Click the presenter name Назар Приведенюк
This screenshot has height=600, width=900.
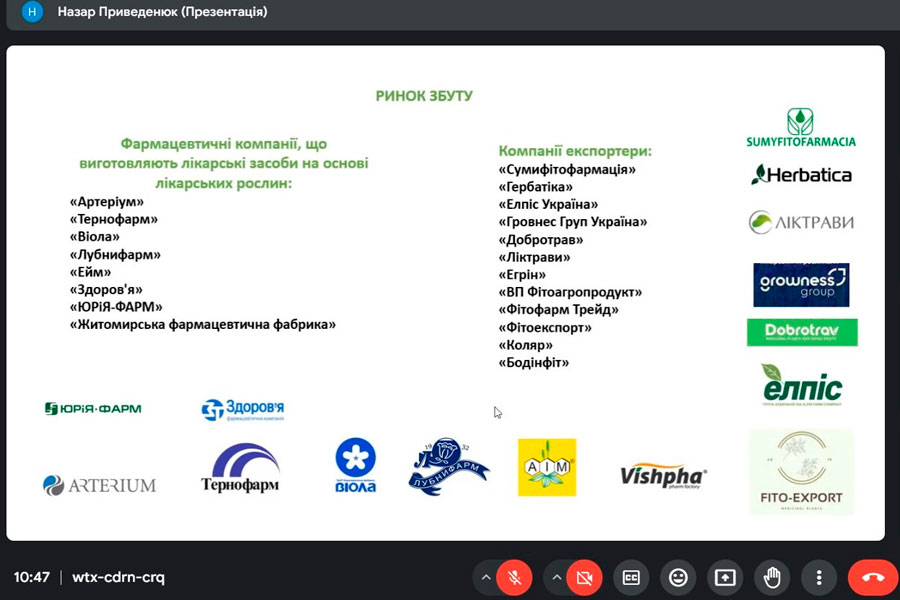tap(117, 11)
